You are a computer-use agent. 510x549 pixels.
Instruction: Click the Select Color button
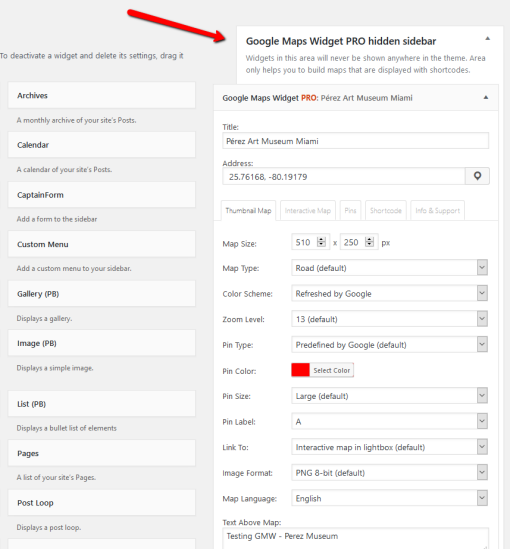[331, 370]
